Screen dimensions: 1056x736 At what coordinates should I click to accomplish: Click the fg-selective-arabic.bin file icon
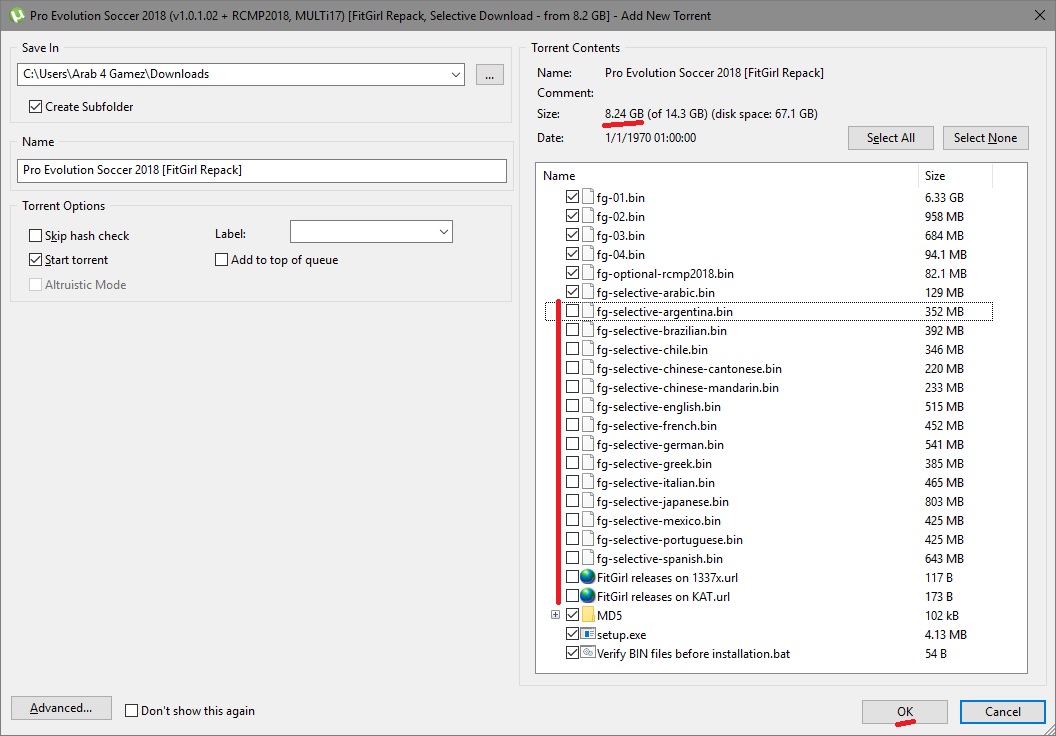[x=588, y=292]
